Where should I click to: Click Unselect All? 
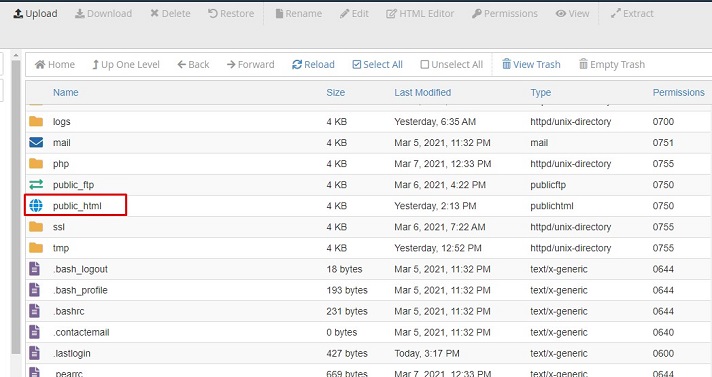[x=451, y=64]
